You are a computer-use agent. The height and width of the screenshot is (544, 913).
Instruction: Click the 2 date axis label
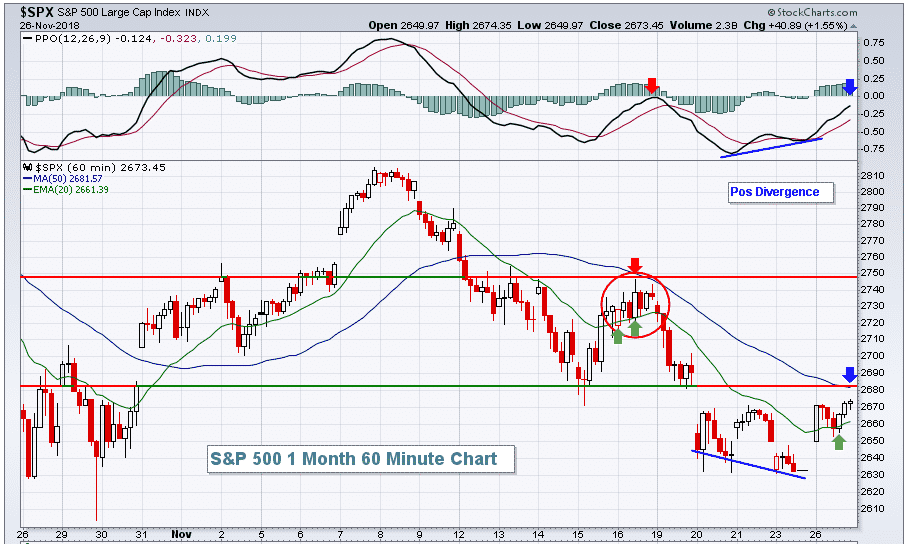click(x=221, y=534)
